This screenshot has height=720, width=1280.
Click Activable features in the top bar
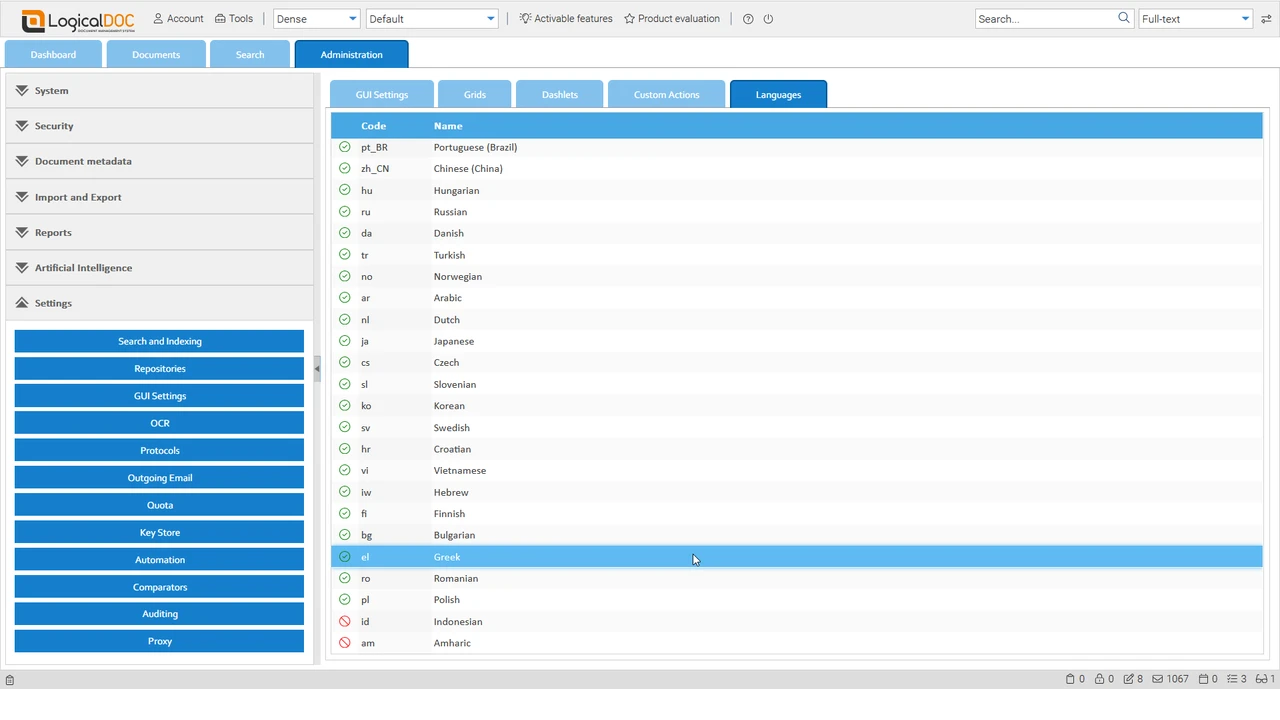tap(565, 18)
